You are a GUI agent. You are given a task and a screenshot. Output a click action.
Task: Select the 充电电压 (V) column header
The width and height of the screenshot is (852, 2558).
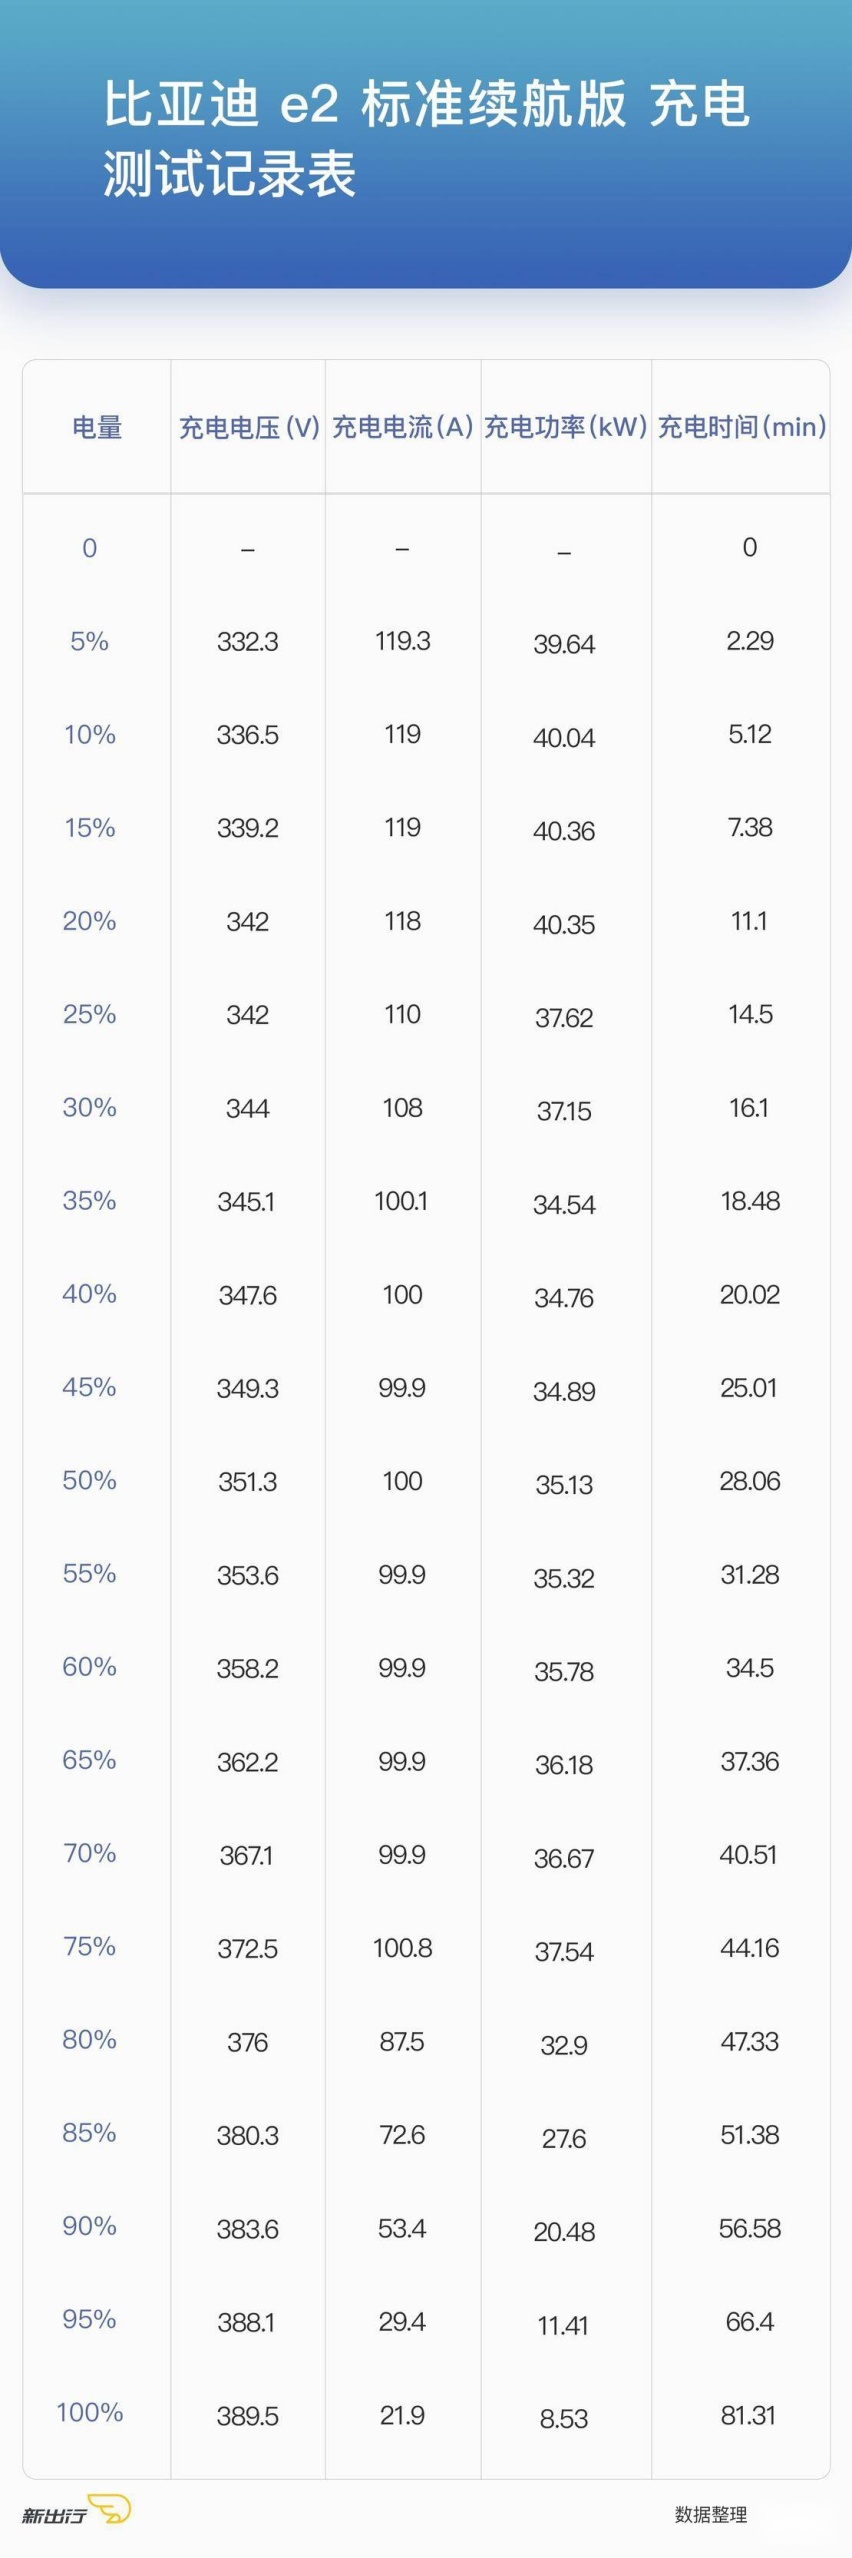(x=249, y=427)
